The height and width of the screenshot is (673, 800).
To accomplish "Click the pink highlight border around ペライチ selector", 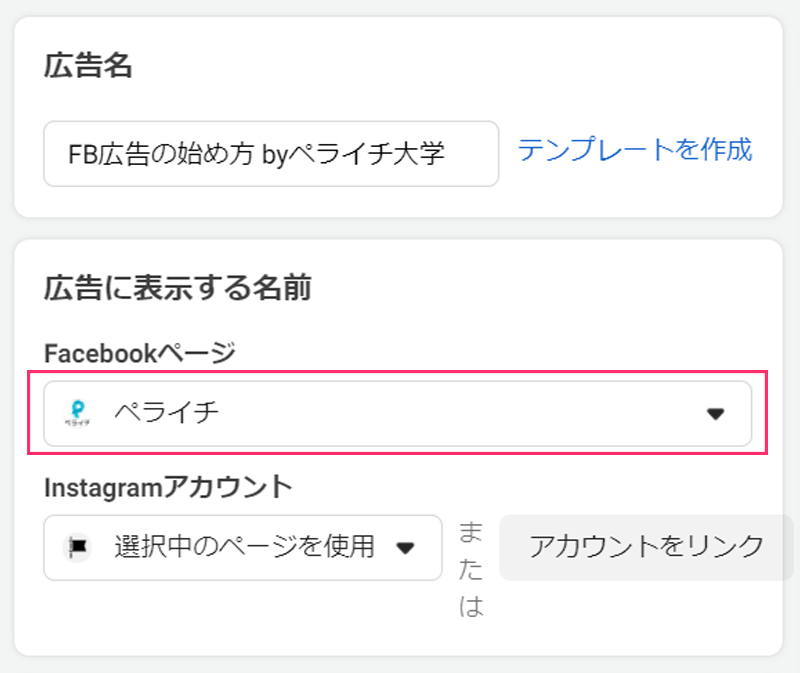I will point(767,413).
